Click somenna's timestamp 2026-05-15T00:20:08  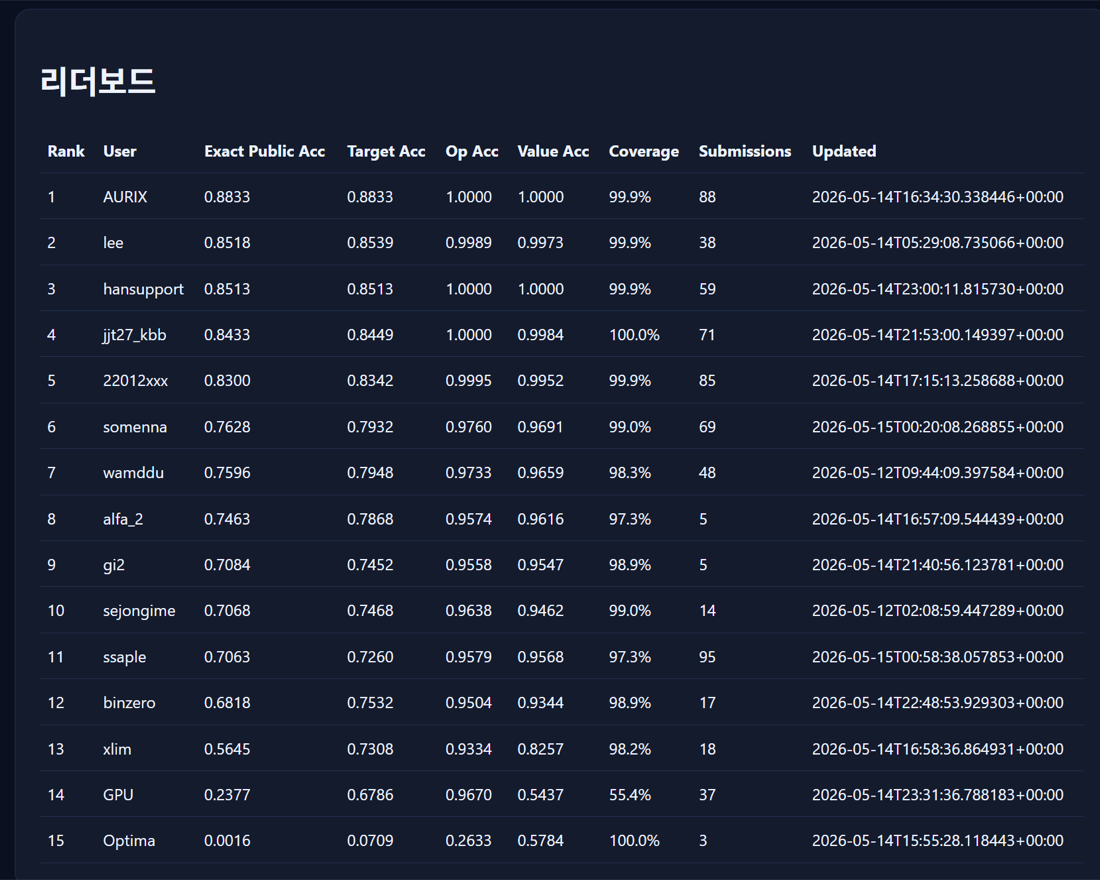pyautogui.click(x=938, y=427)
